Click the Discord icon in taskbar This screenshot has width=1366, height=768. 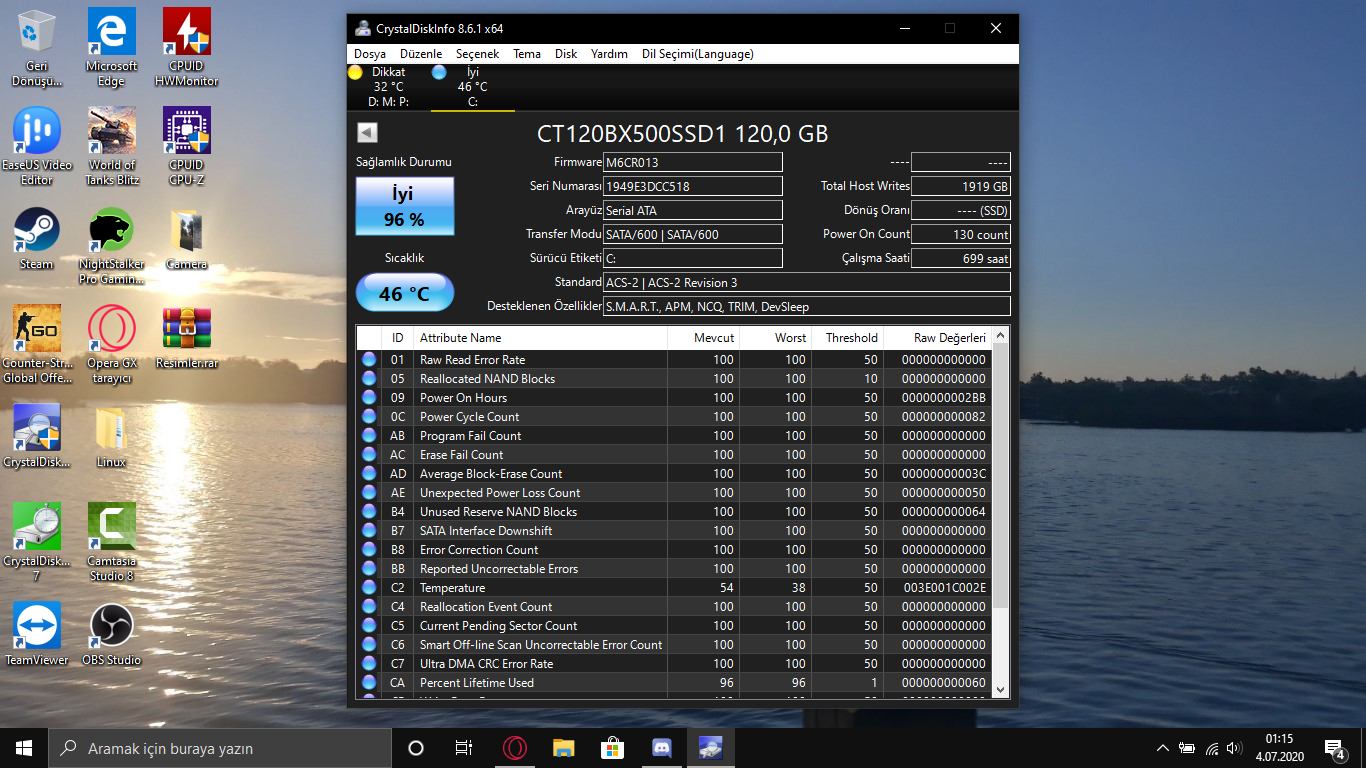(x=661, y=748)
